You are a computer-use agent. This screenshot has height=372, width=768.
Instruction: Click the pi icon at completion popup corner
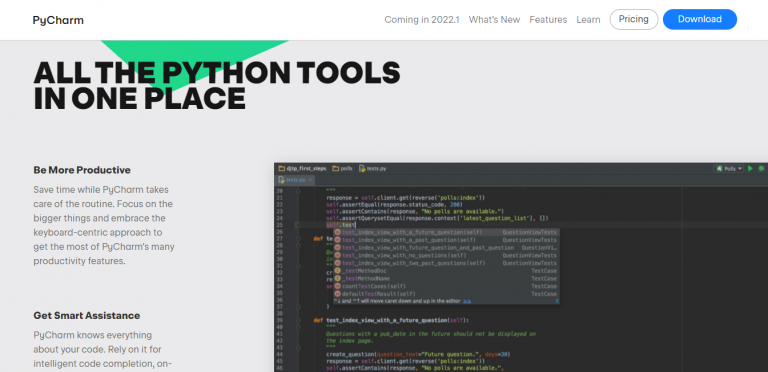pyautogui.click(x=557, y=301)
